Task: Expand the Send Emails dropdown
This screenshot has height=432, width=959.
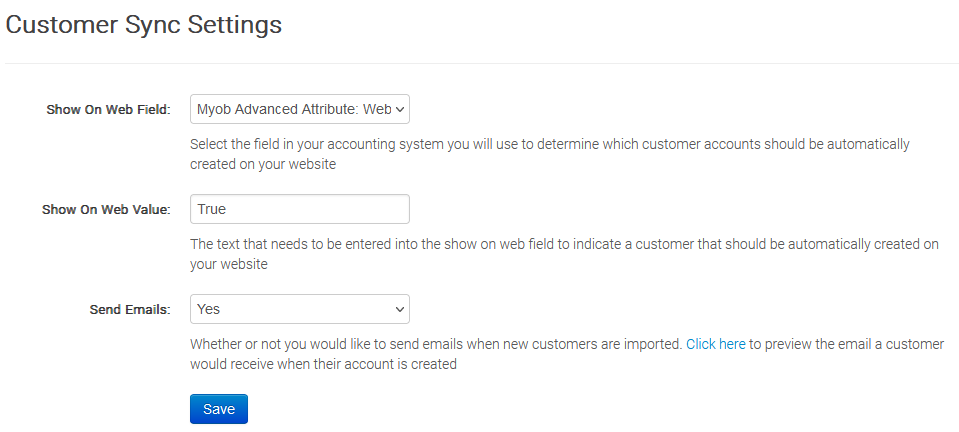Action: pyautogui.click(x=299, y=309)
